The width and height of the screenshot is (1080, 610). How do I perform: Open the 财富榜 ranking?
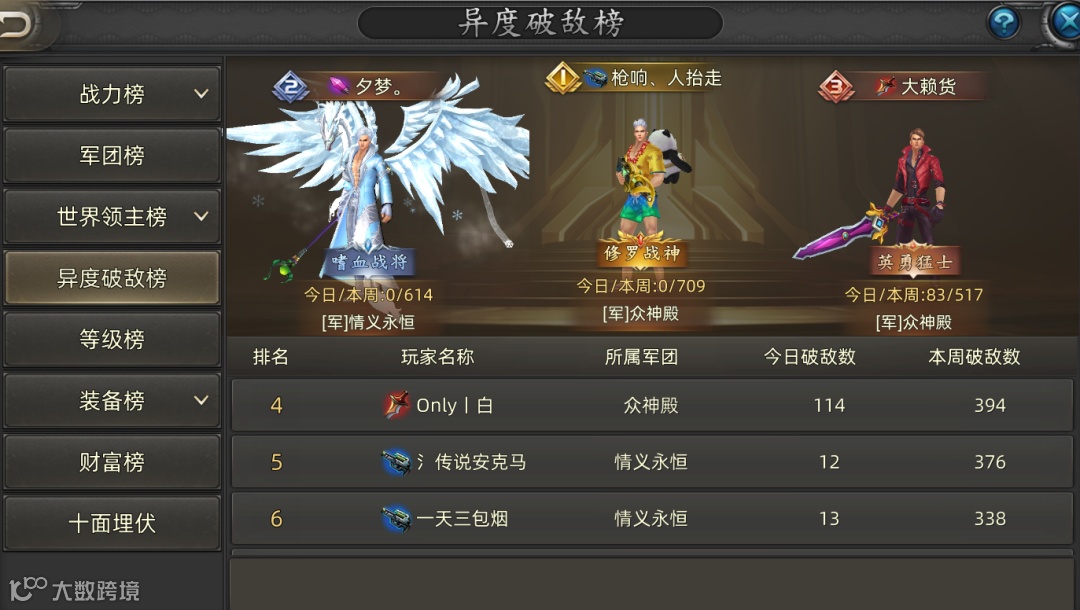(x=112, y=461)
